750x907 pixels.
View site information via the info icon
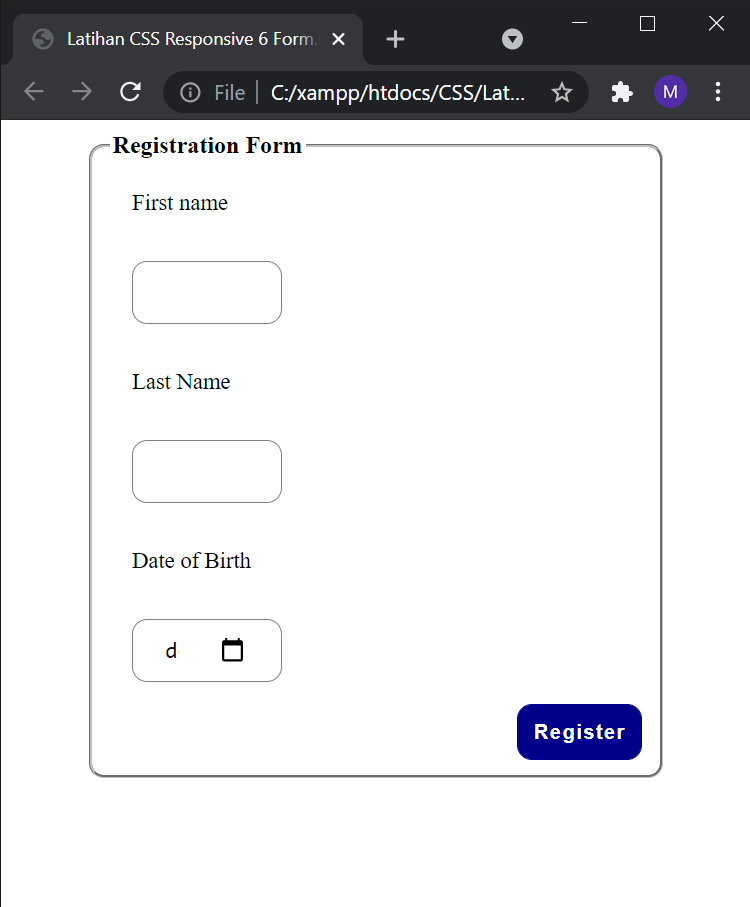coord(190,93)
